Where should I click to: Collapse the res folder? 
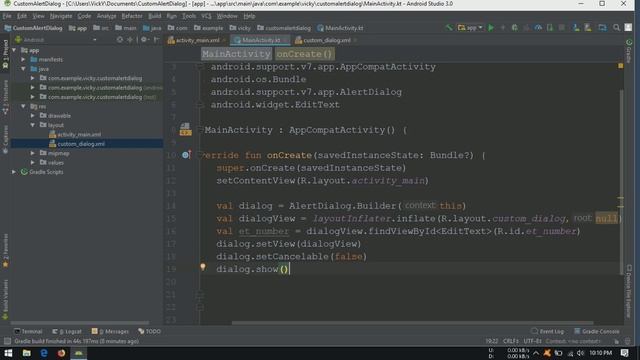[24, 106]
